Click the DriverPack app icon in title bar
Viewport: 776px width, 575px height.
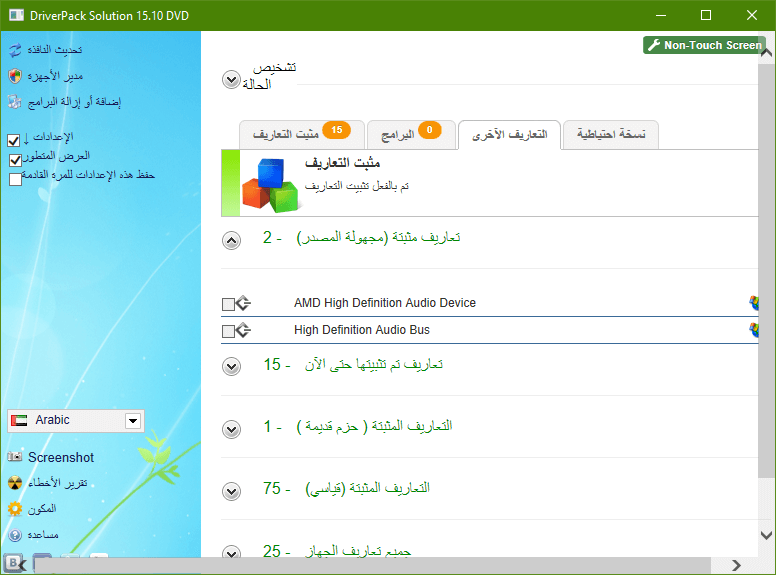[16, 15]
